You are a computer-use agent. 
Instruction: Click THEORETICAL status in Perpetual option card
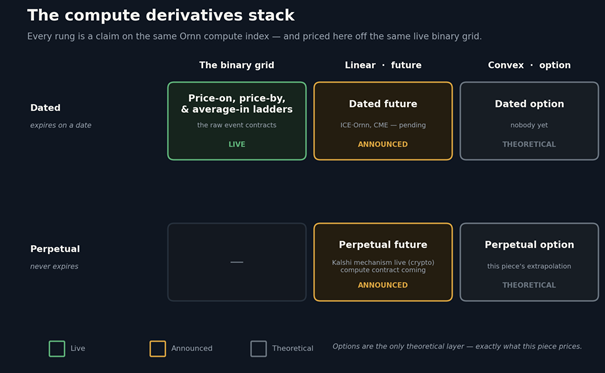[x=529, y=285]
